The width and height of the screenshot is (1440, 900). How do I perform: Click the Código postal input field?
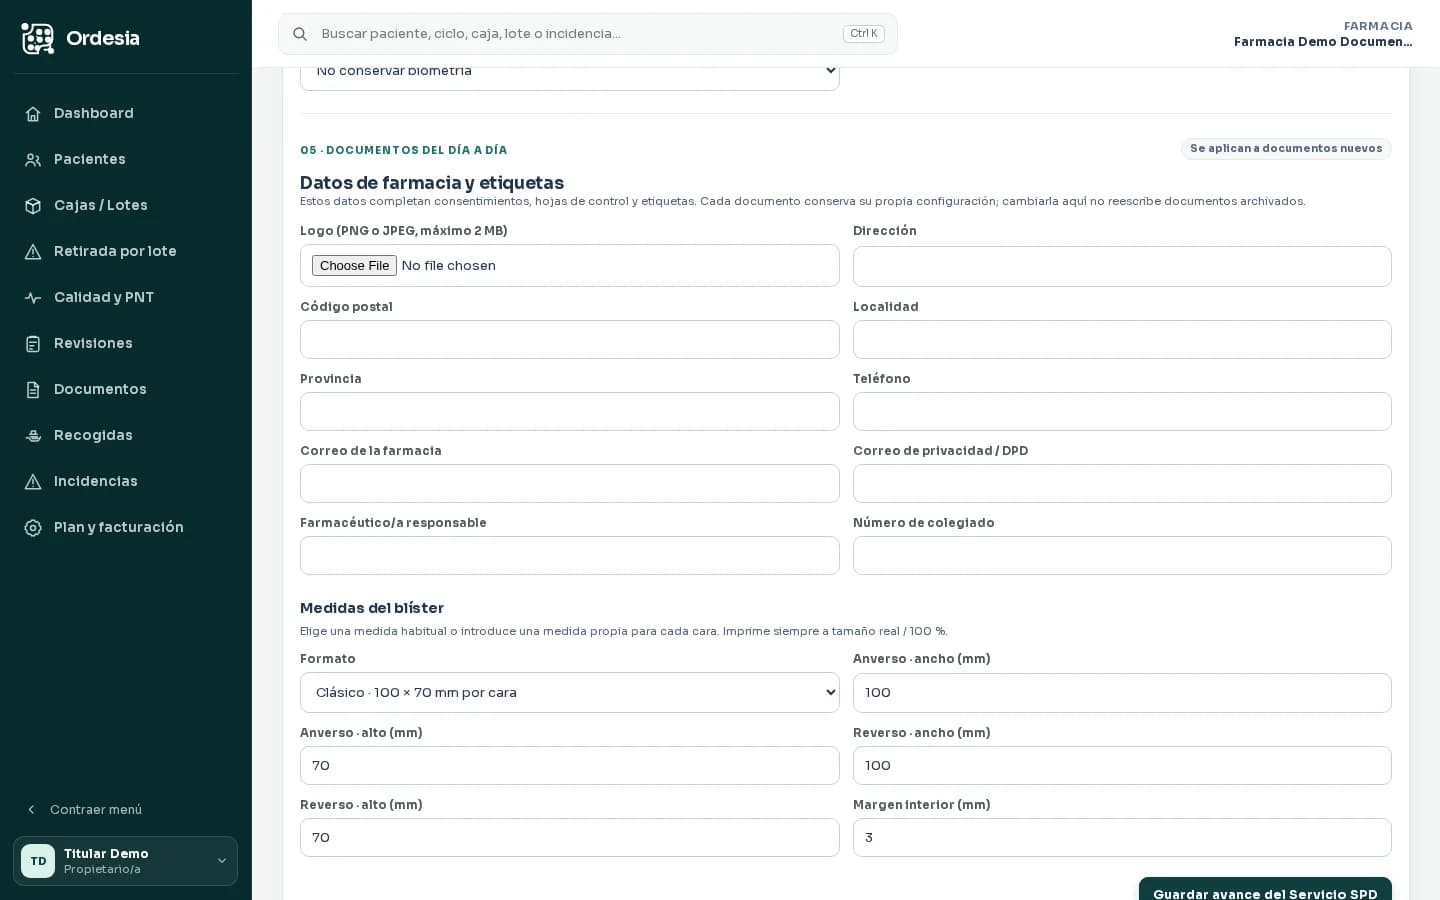coord(570,340)
